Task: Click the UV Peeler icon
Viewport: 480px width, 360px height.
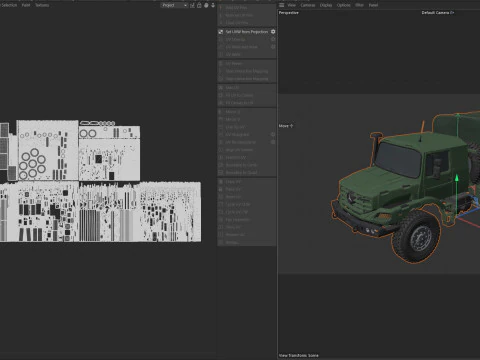Action: coord(221,63)
